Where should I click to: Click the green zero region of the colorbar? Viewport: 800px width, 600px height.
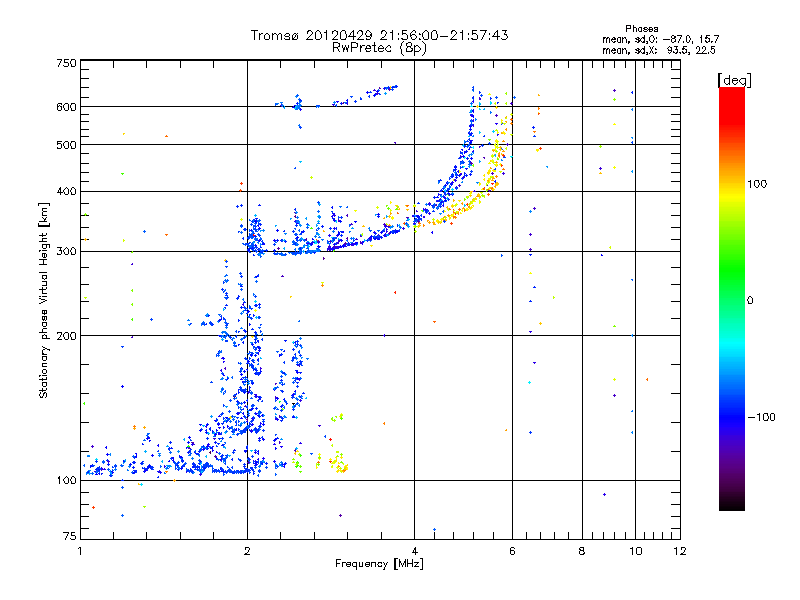click(732, 299)
